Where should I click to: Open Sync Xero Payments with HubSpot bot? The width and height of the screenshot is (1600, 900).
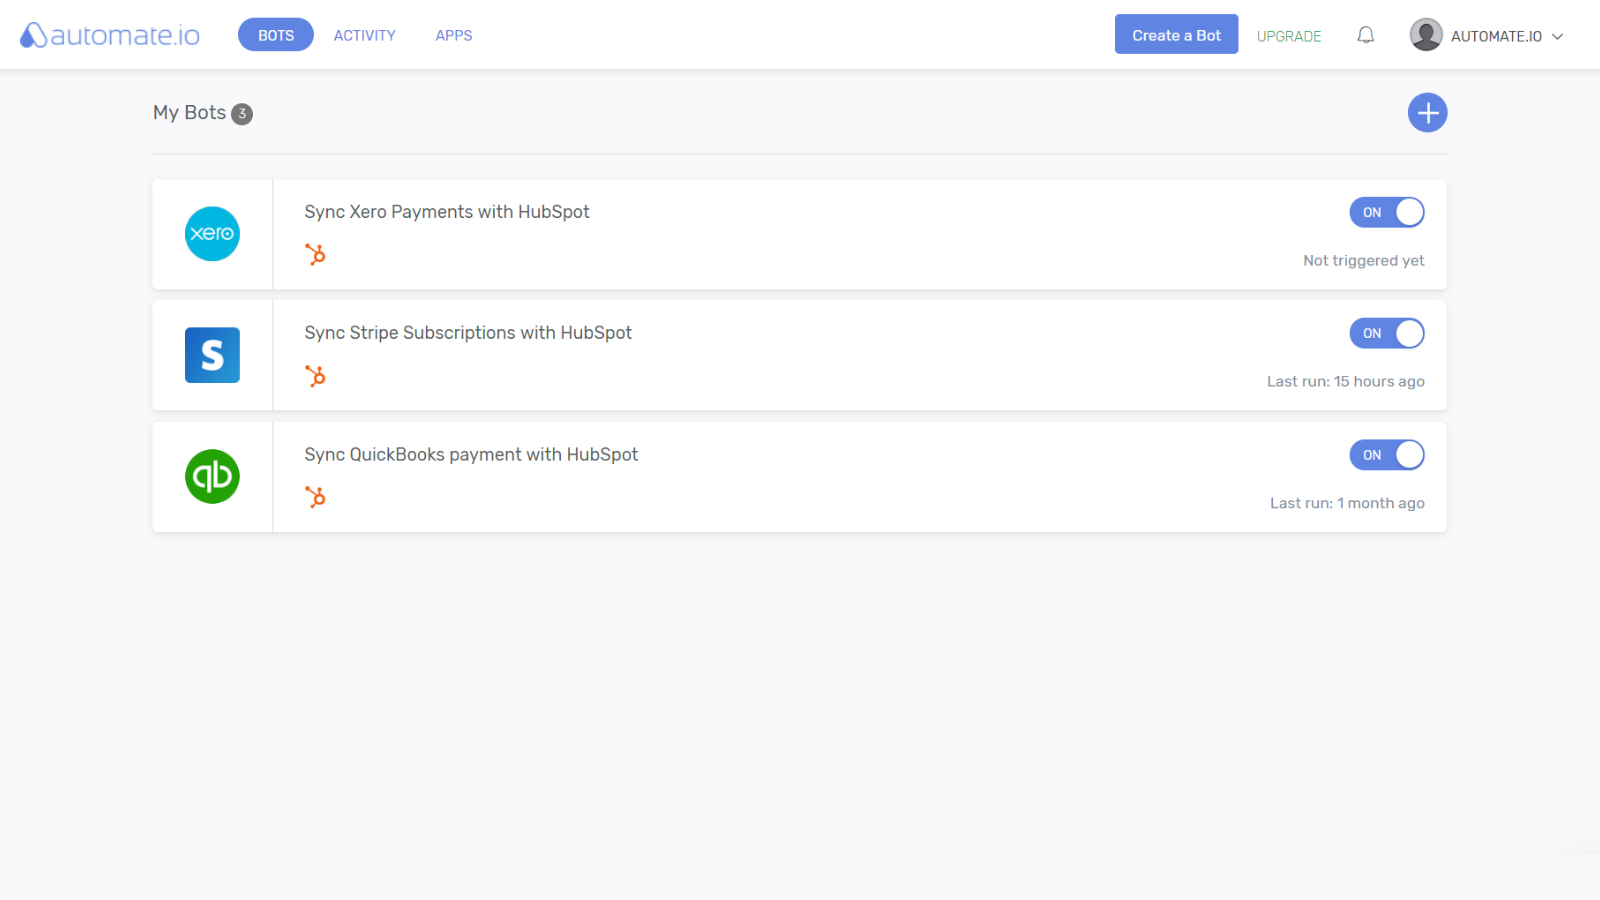[x=447, y=212]
